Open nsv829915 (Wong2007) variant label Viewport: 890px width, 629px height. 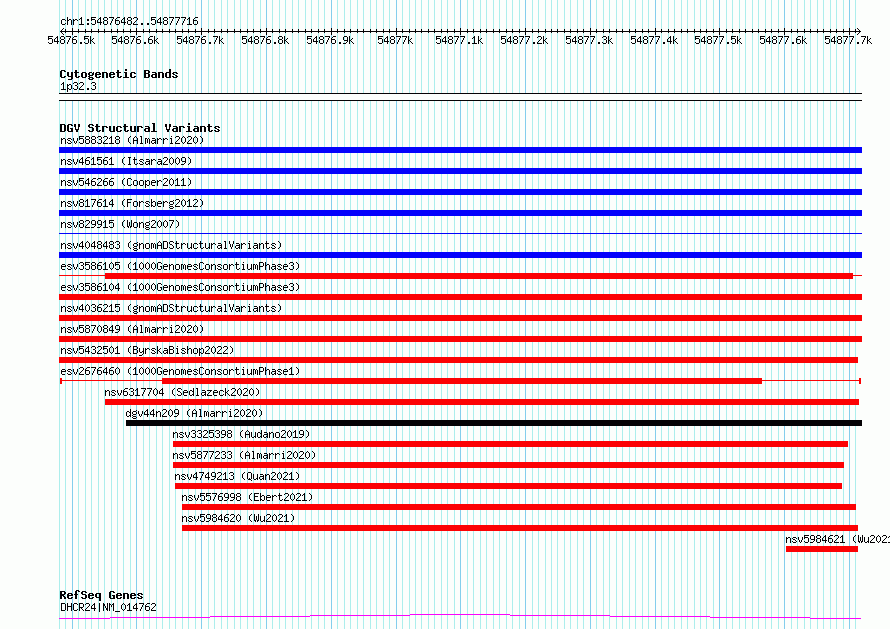point(120,224)
